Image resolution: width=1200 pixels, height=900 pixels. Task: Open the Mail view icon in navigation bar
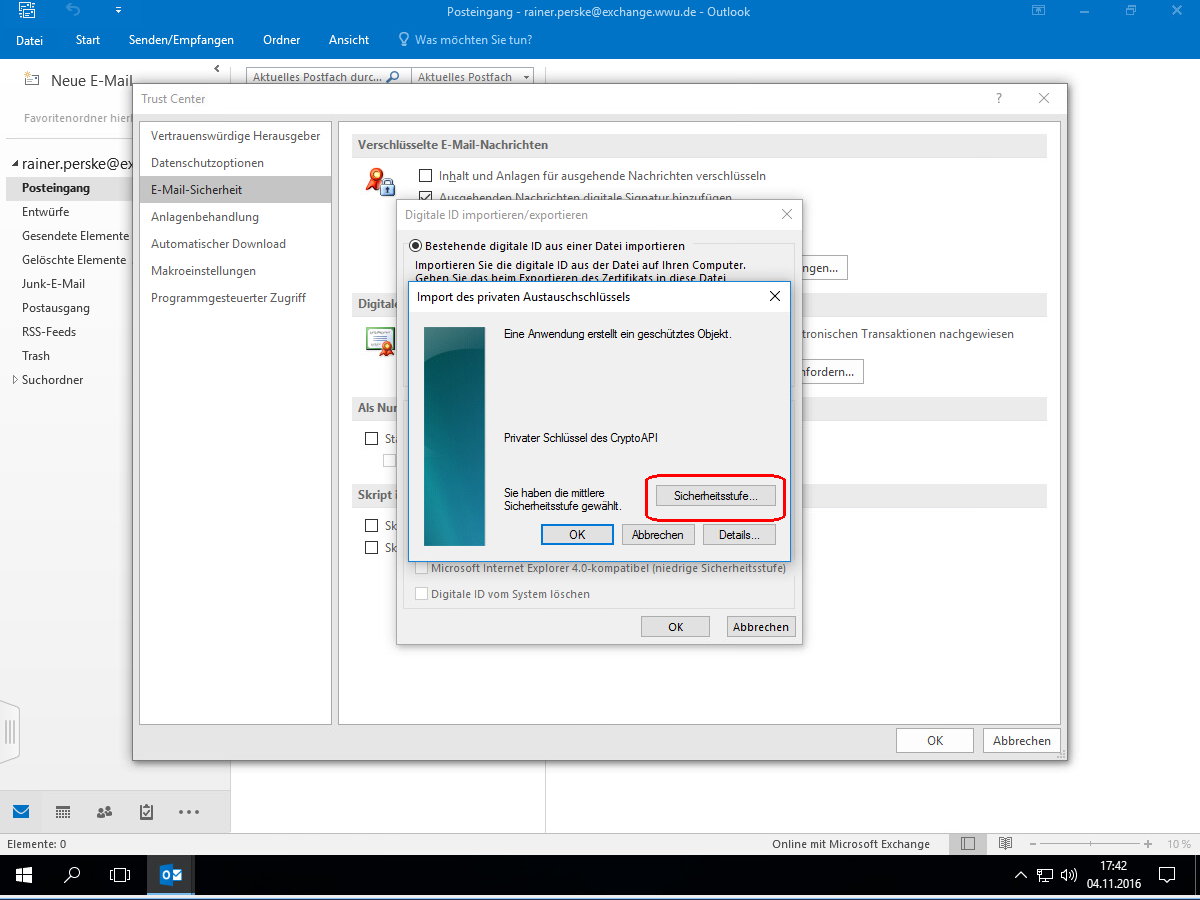21,811
